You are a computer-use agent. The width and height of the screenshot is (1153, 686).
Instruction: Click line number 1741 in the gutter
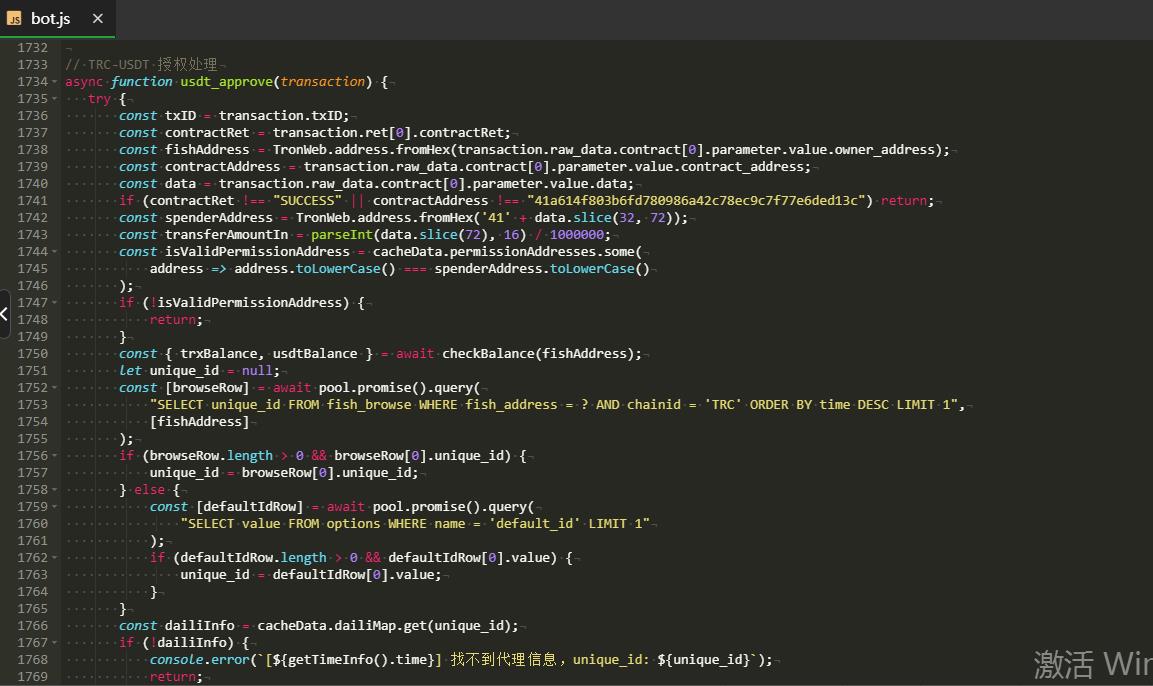point(32,201)
